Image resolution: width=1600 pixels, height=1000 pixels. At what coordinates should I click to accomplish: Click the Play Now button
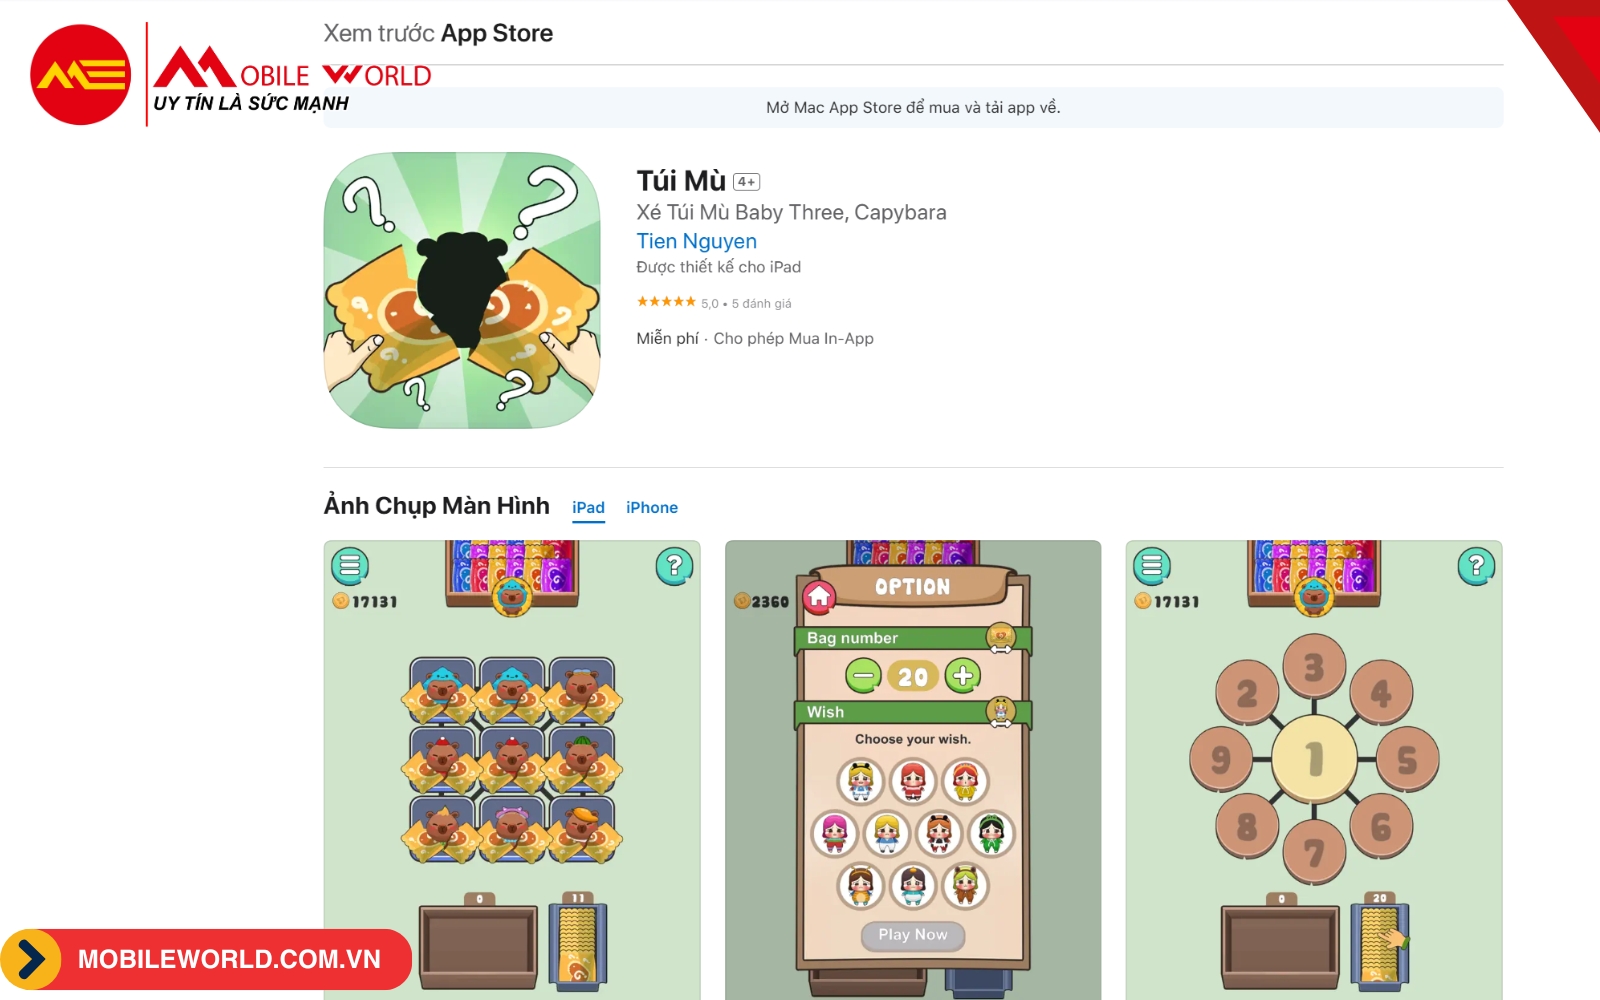coord(913,934)
